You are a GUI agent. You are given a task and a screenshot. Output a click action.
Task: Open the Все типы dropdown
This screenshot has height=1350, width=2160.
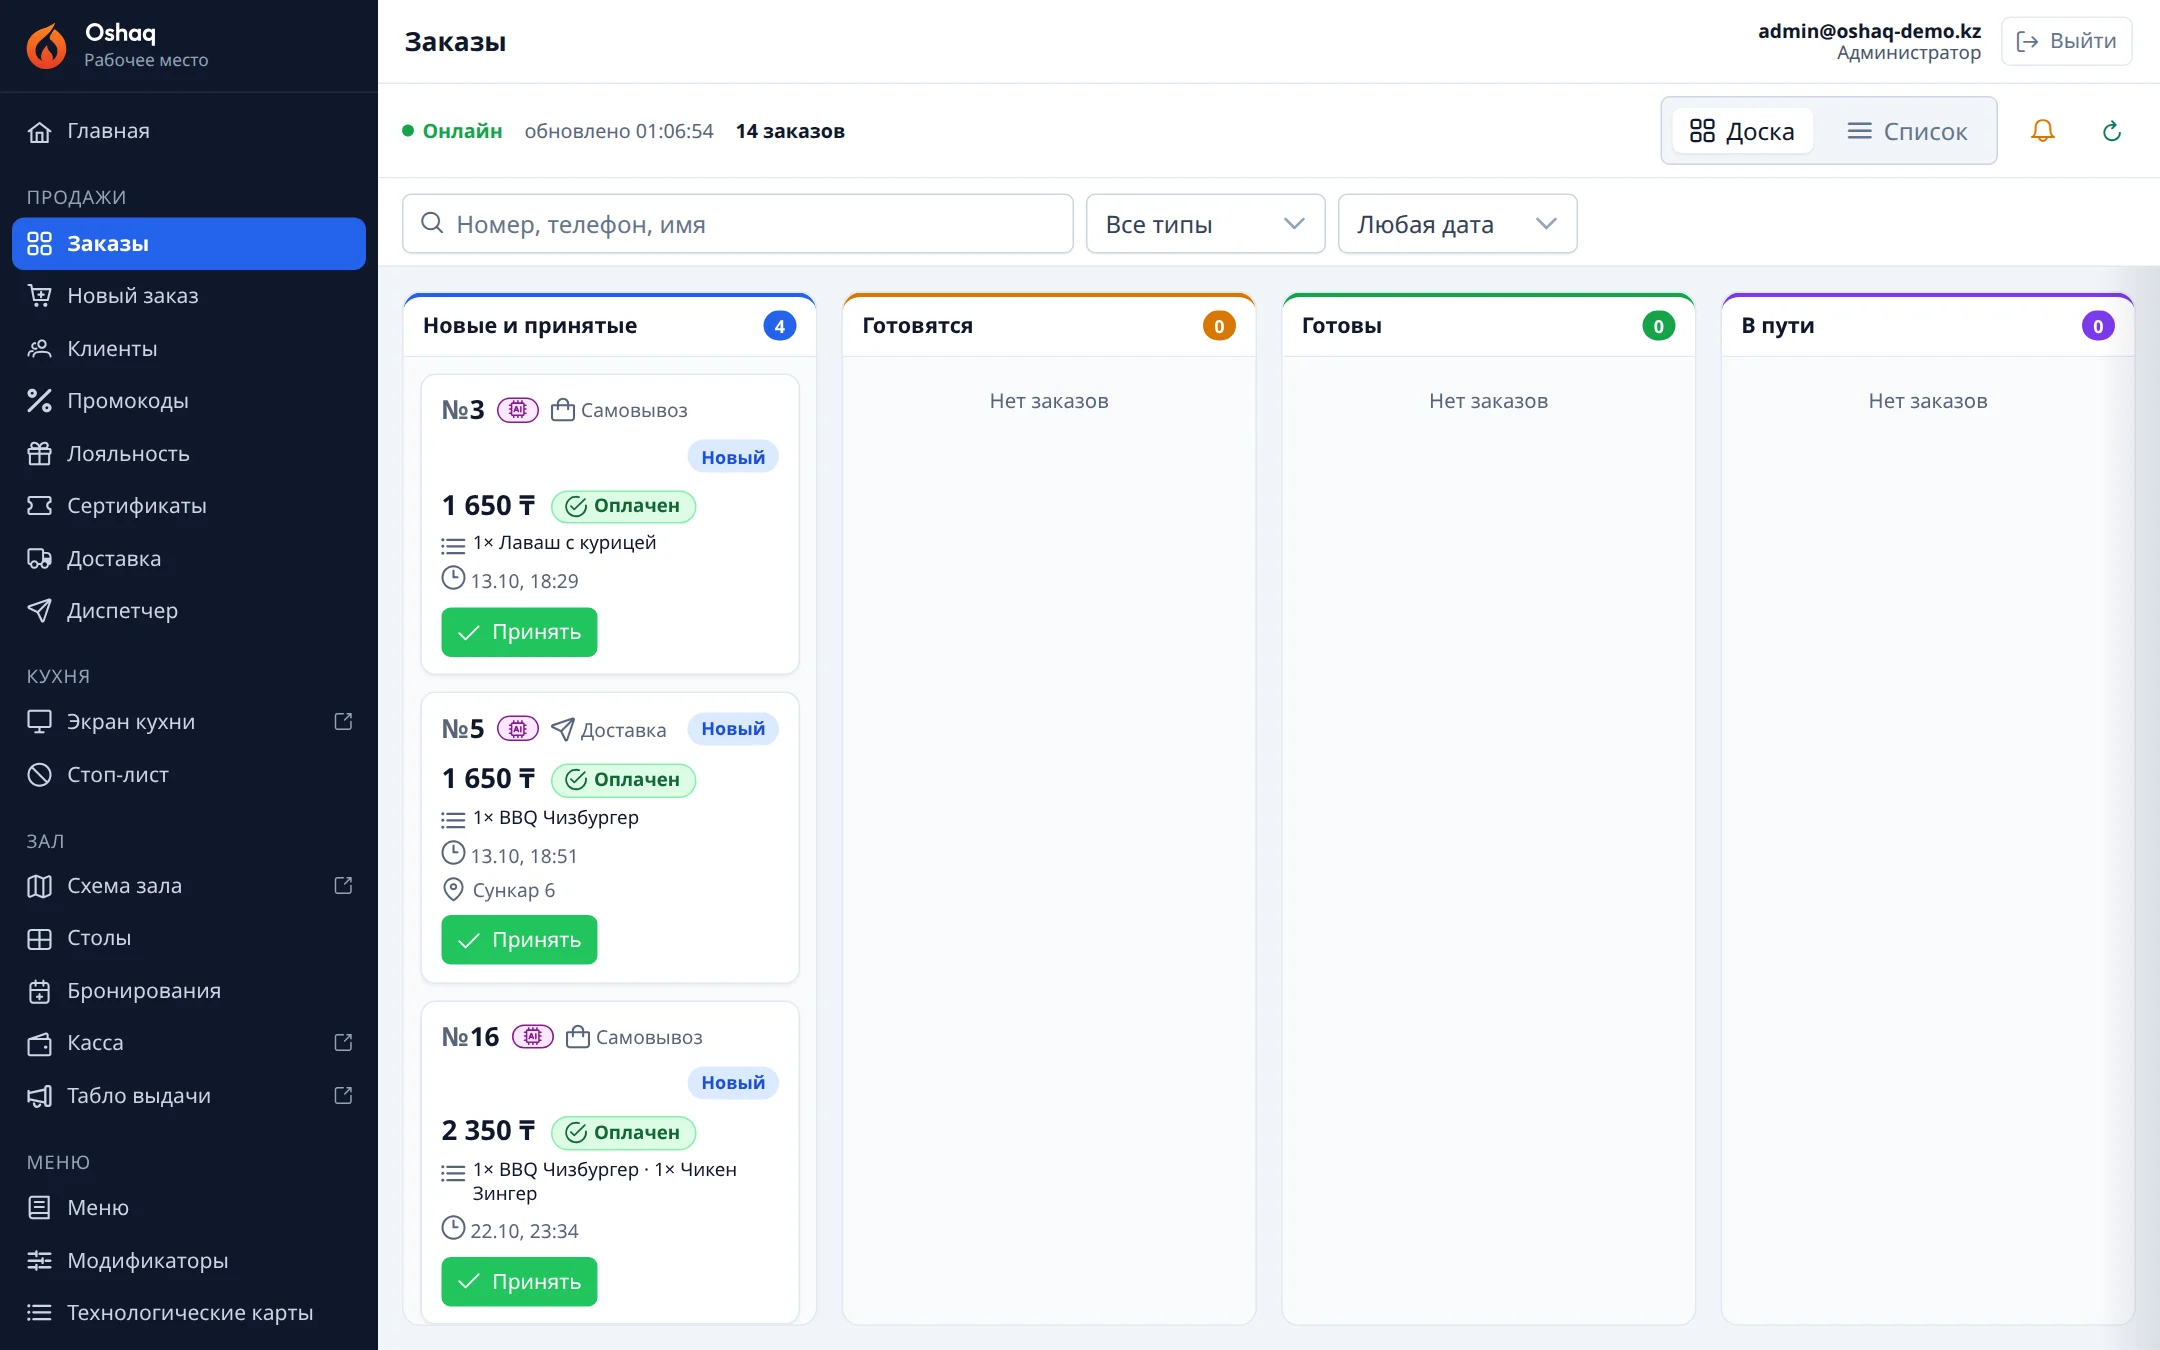pos(1205,224)
